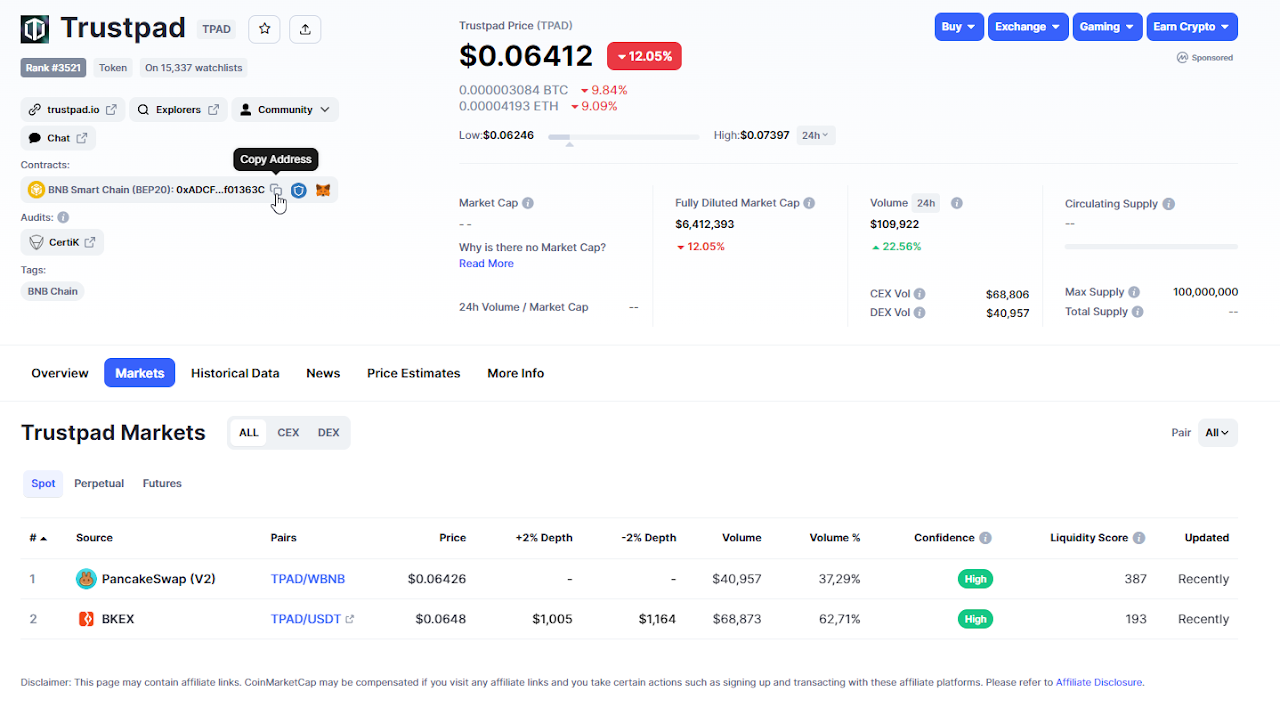Click the DEX Vol info icon
The width and height of the screenshot is (1280, 716).
click(x=919, y=312)
